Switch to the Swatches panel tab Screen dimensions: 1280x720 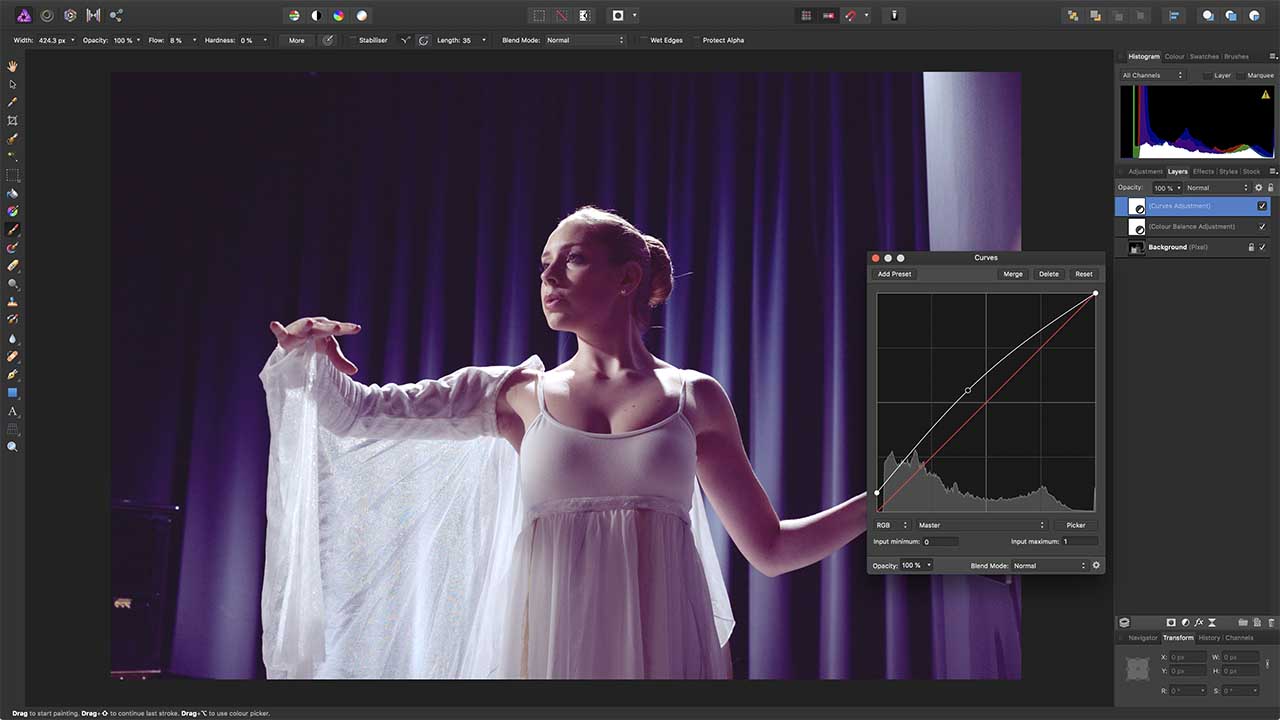(1204, 57)
